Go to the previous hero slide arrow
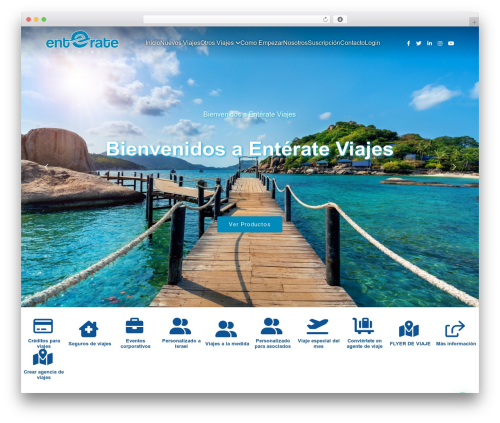This screenshot has height=423, width=500. point(47,166)
